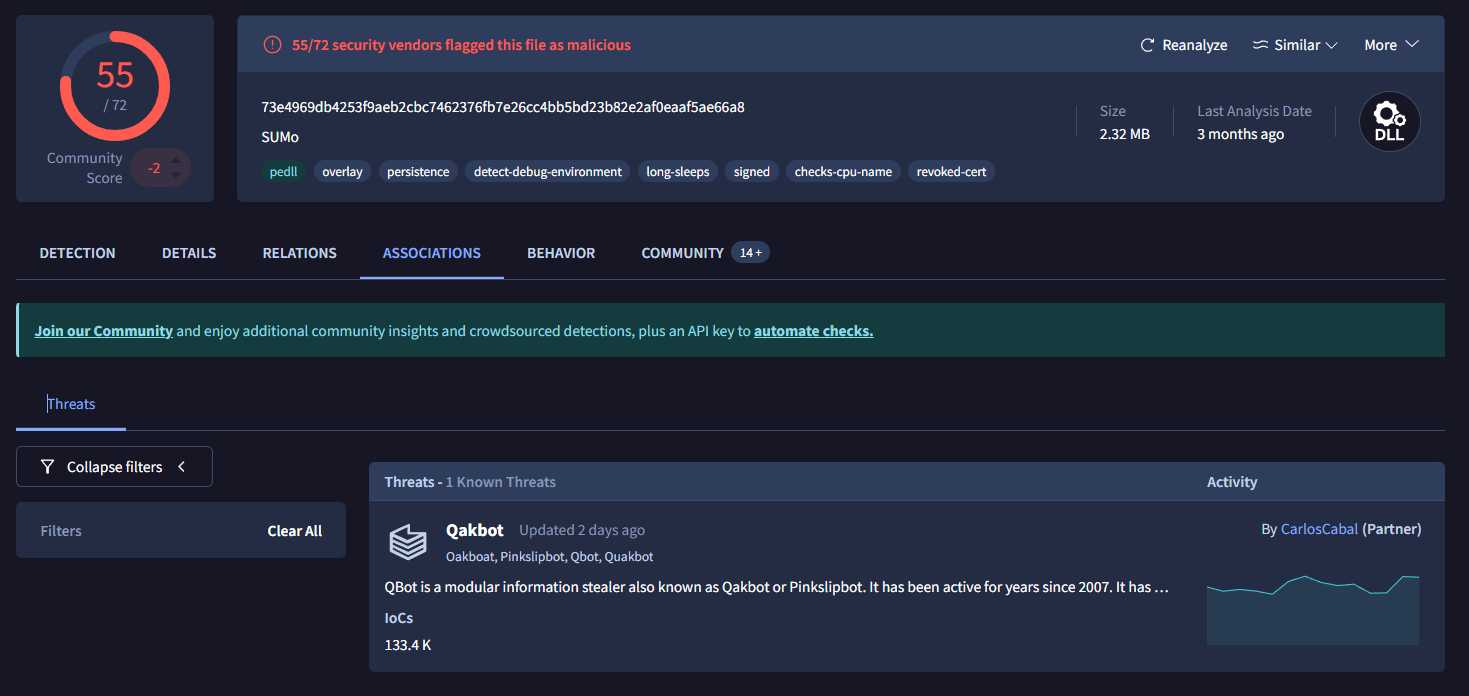Open the DETAILS tab
1469x696 pixels.
pos(189,253)
